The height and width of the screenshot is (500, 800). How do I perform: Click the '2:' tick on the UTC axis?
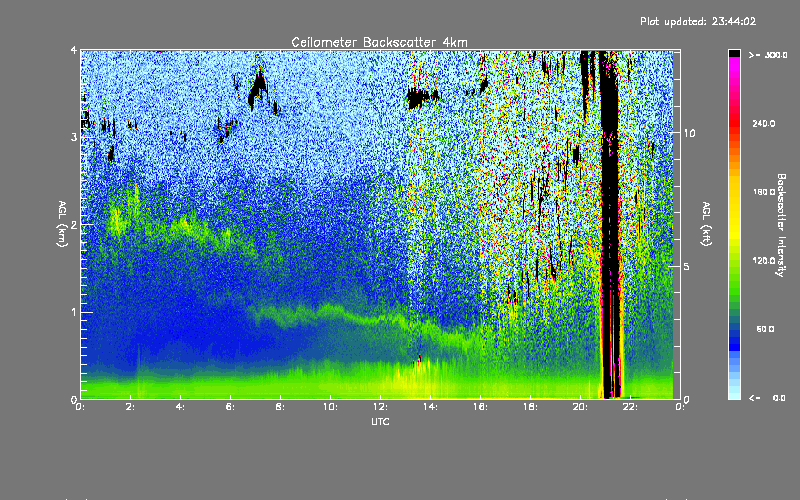click(x=130, y=407)
